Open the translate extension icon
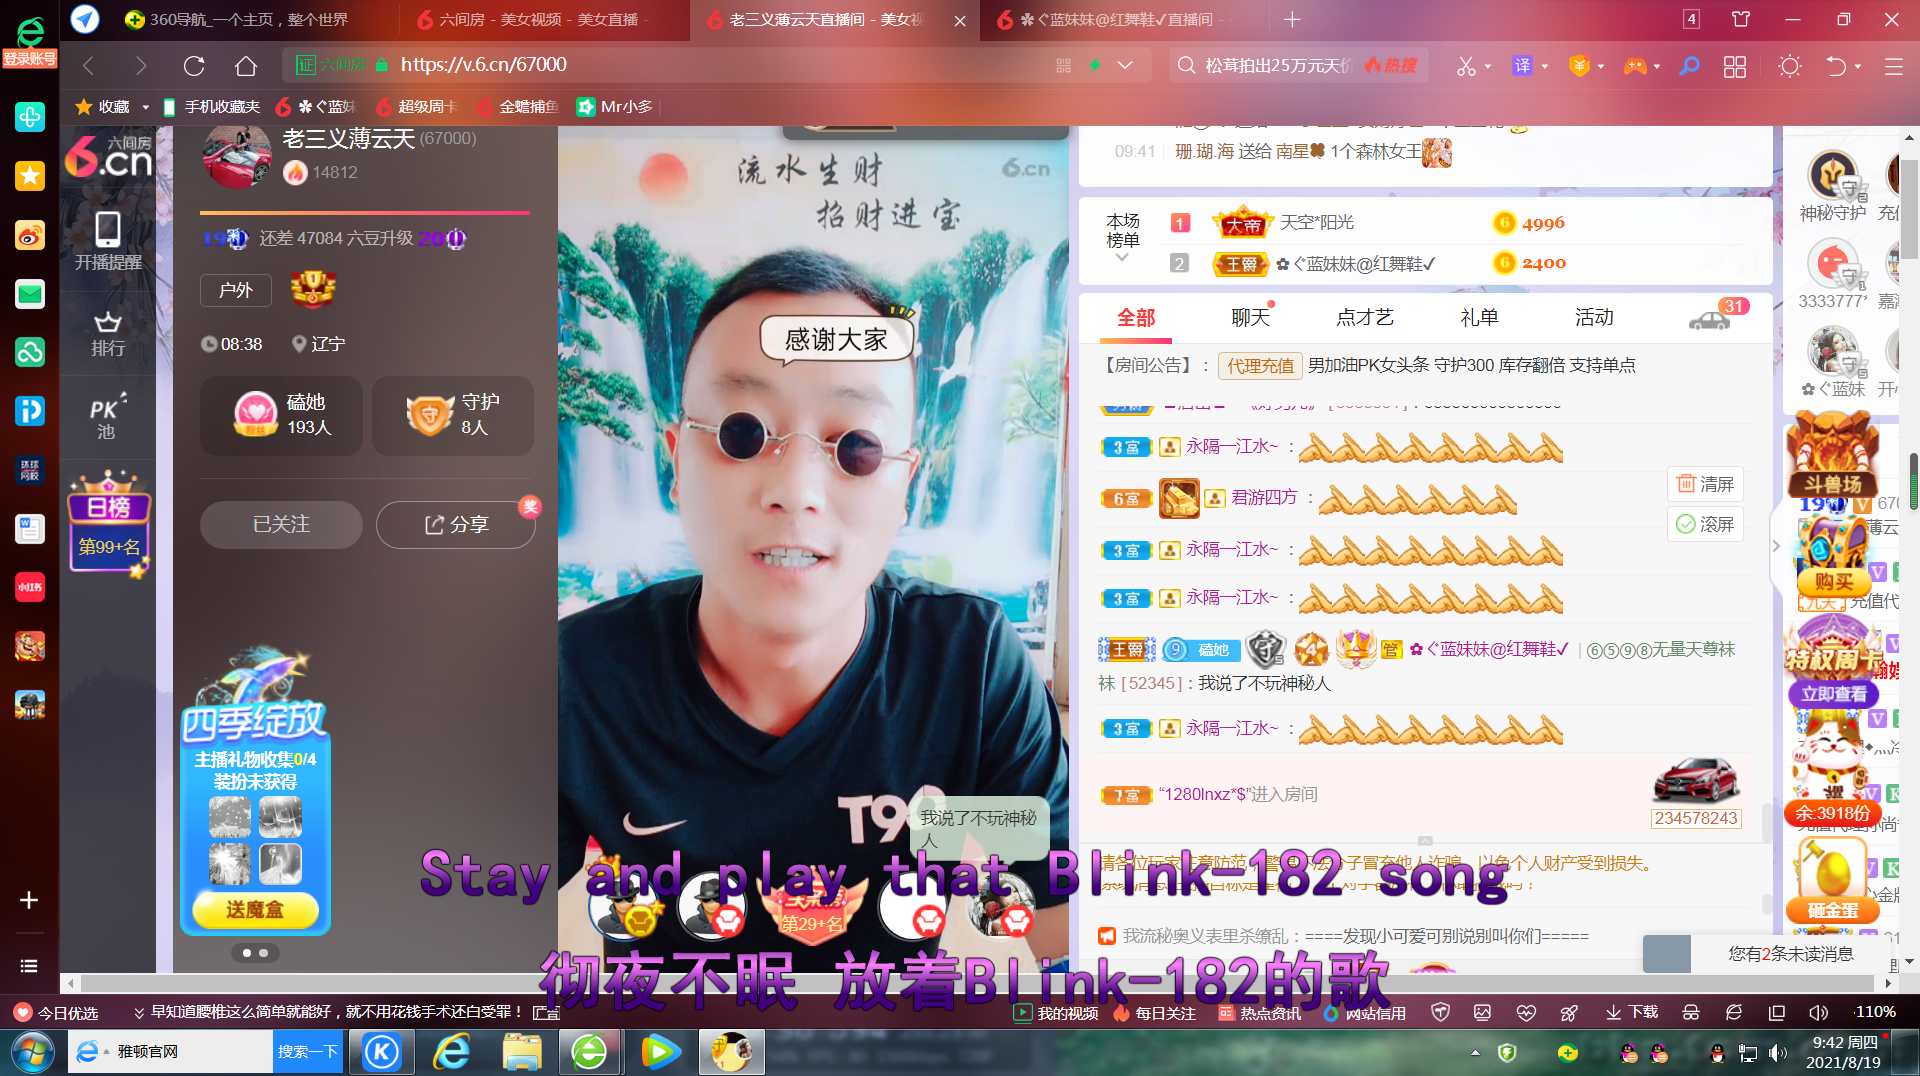 pyautogui.click(x=1522, y=66)
